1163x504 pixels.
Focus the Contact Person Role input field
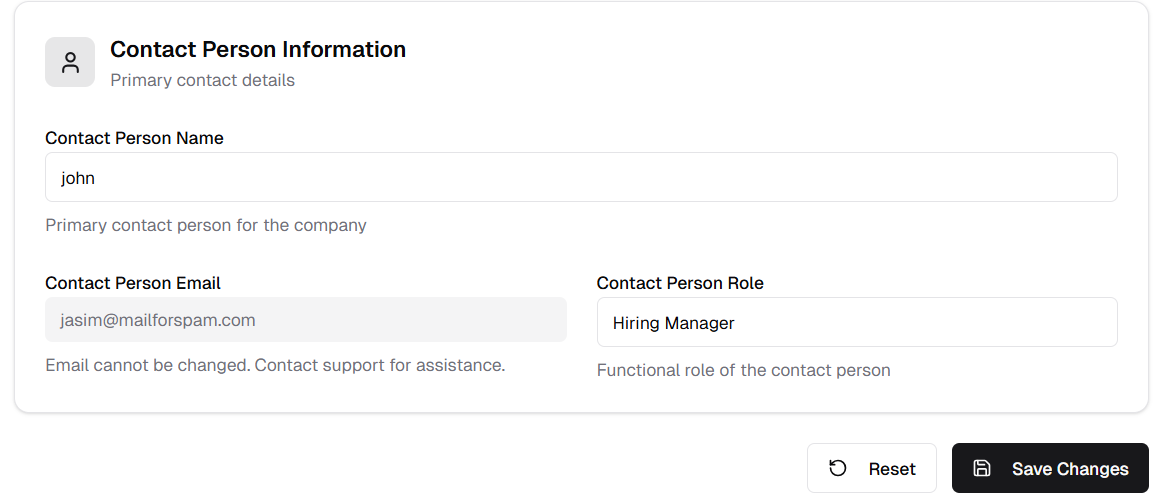(857, 322)
